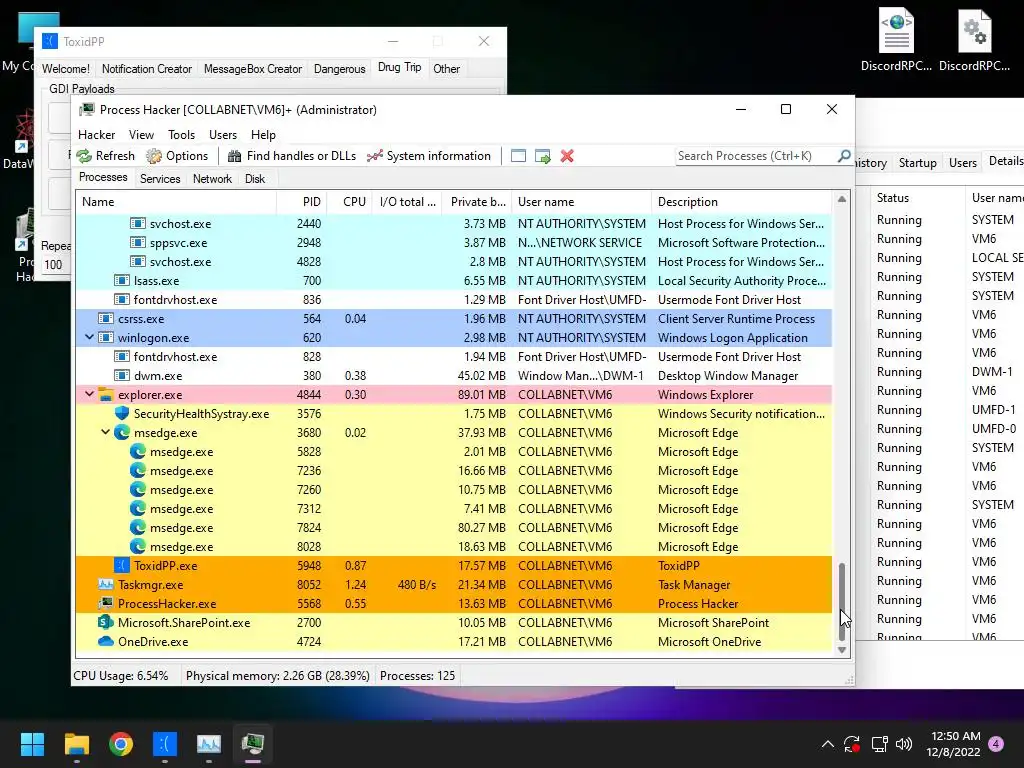This screenshot has height=768, width=1024.
Task: Click the scrollbar down arrow
Action: (x=842, y=650)
